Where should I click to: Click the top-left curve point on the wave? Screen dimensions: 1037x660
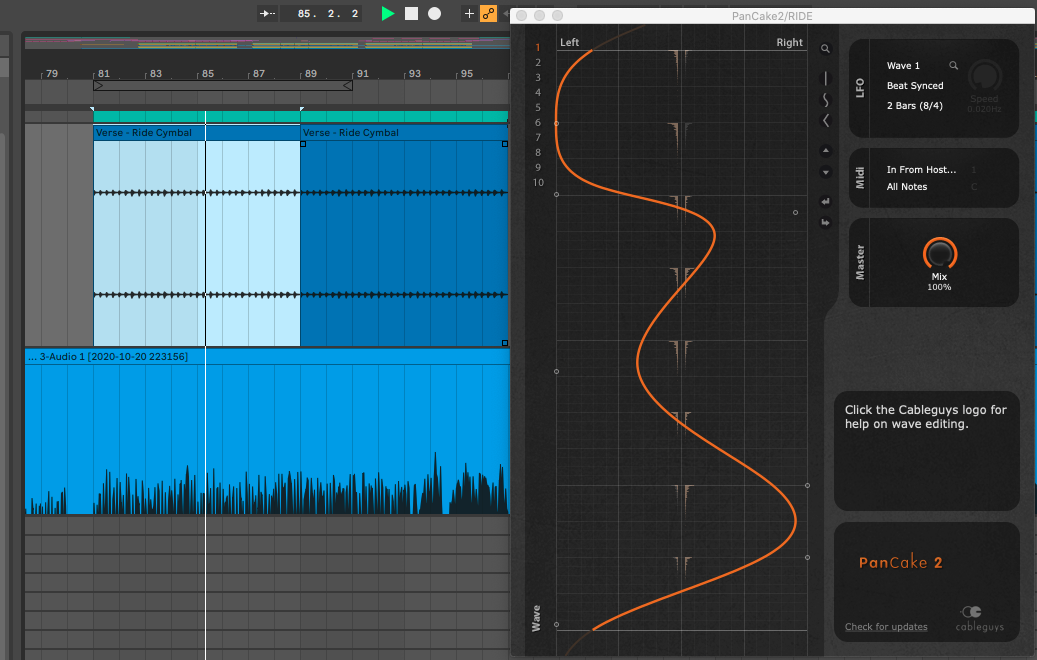(x=556, y=123)
